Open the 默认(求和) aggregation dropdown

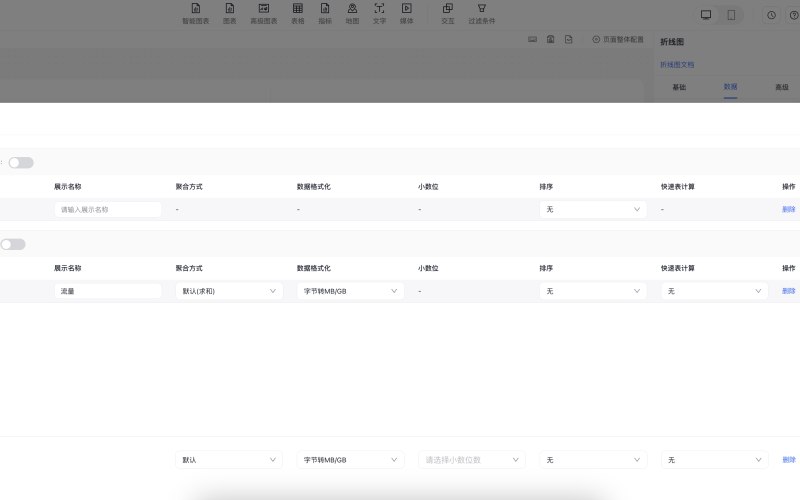click(229, 291)
